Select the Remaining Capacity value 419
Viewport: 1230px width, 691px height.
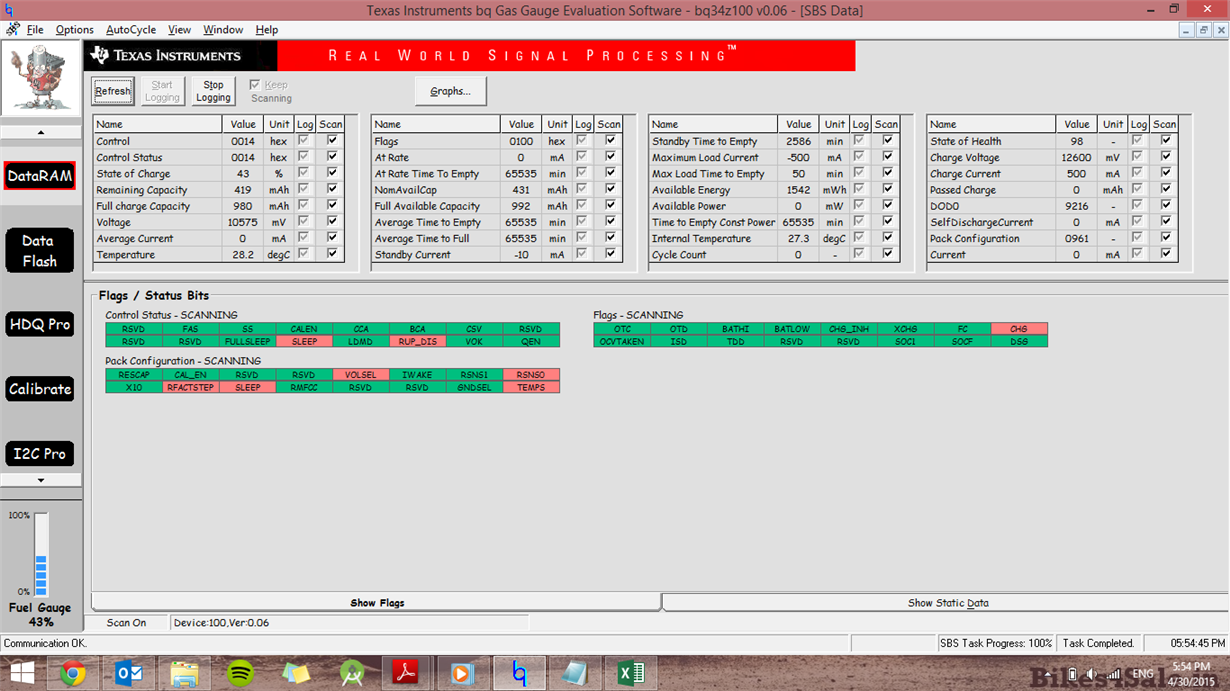coord(243,190)
